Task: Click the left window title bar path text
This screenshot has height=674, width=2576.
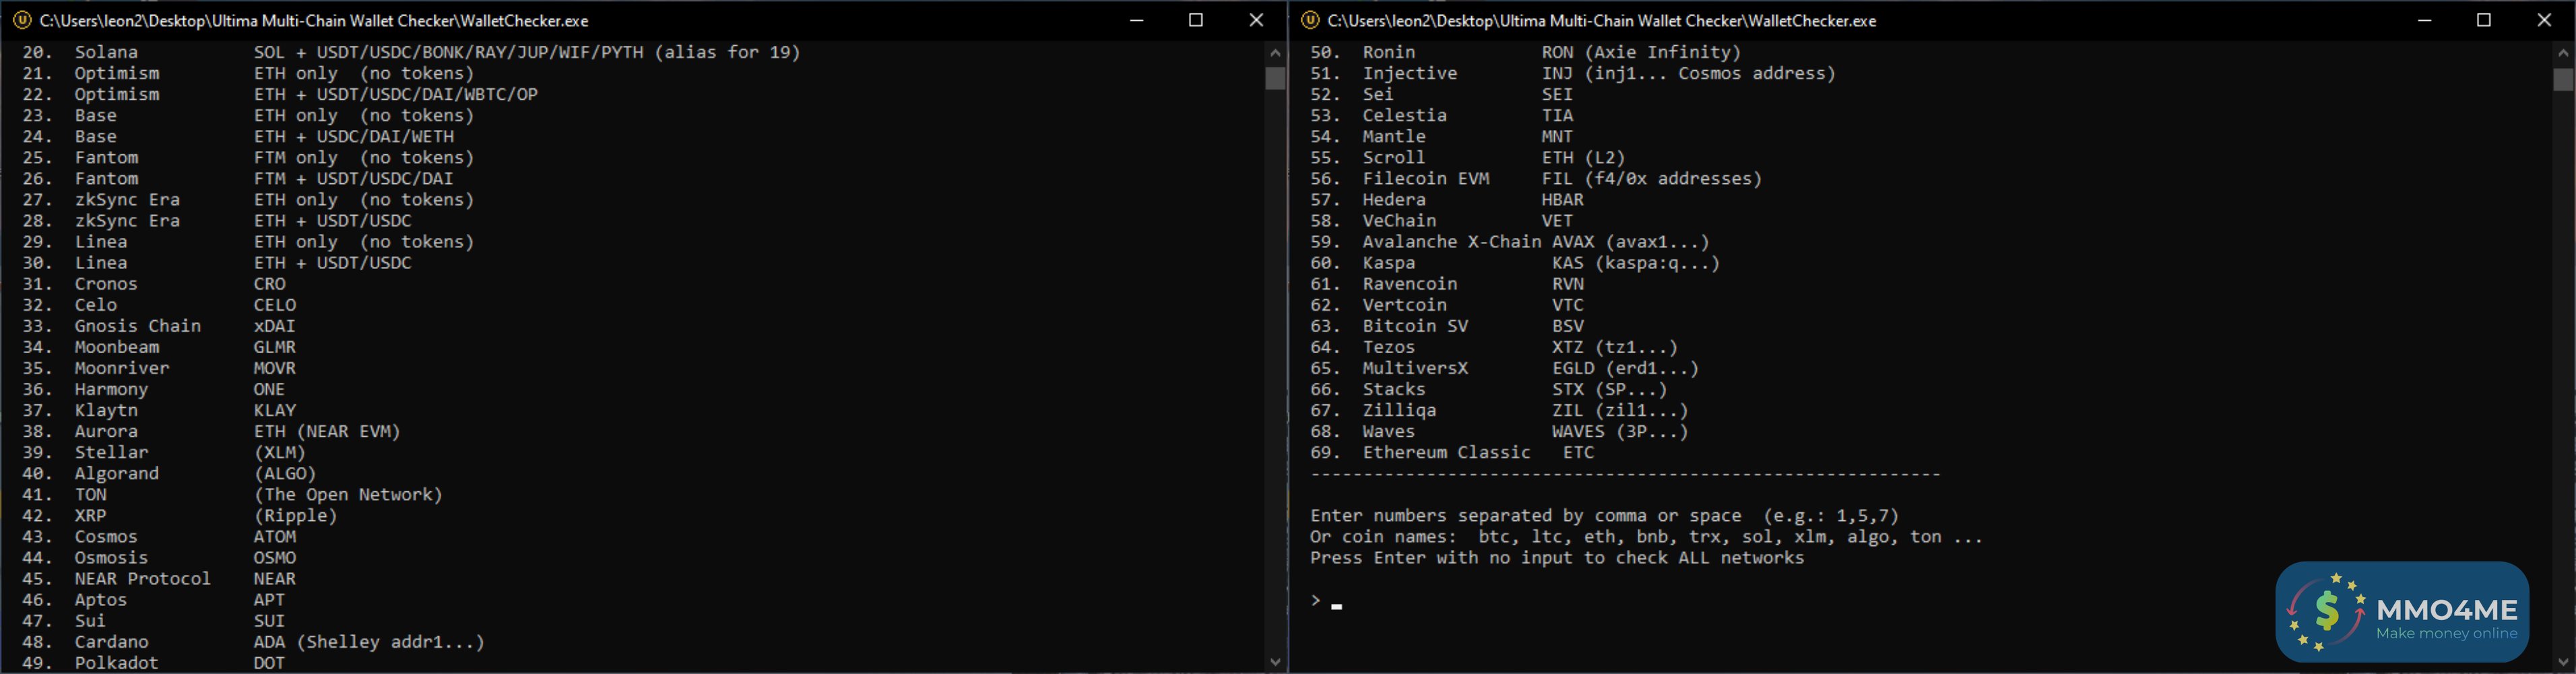Action: click(314, 20)
